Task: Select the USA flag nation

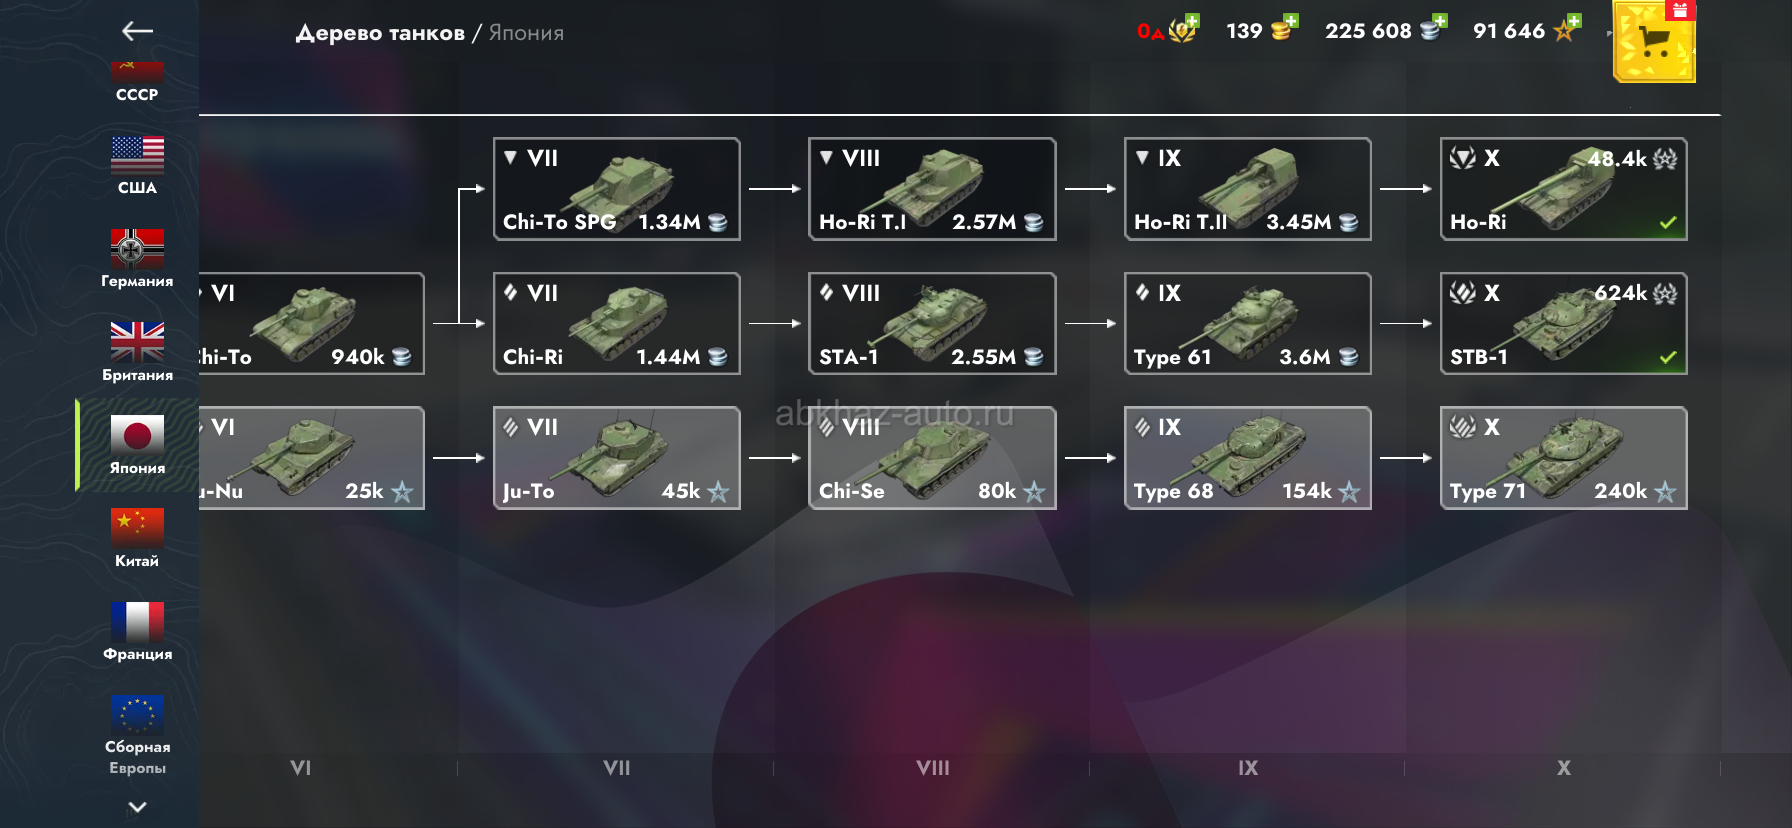Action: coord(137,165)
